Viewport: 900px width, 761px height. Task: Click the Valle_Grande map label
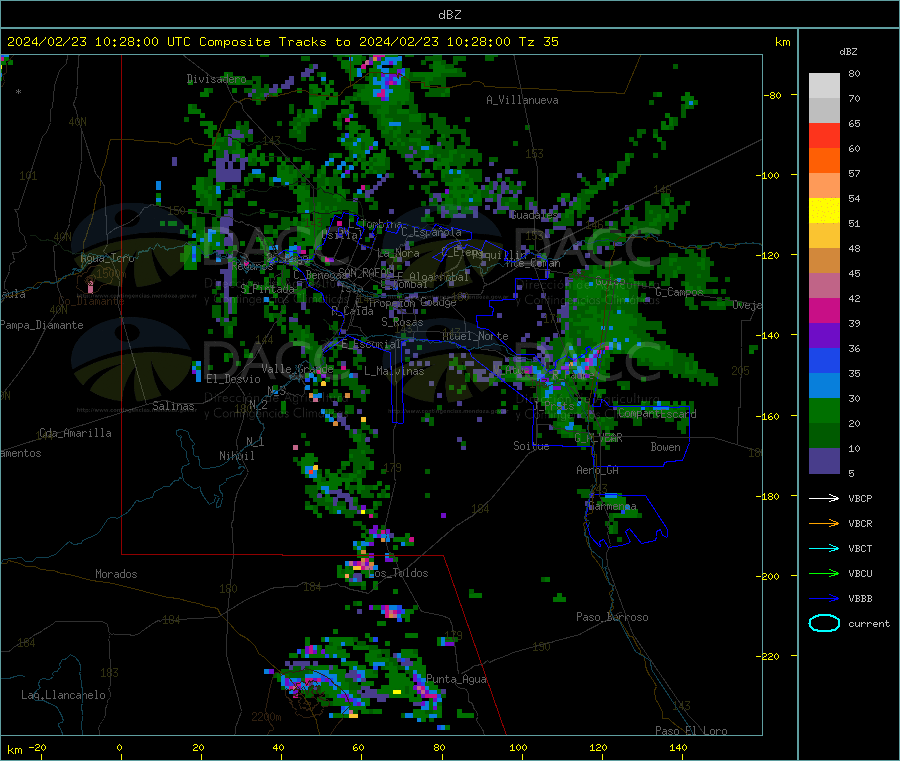(297, 369)
